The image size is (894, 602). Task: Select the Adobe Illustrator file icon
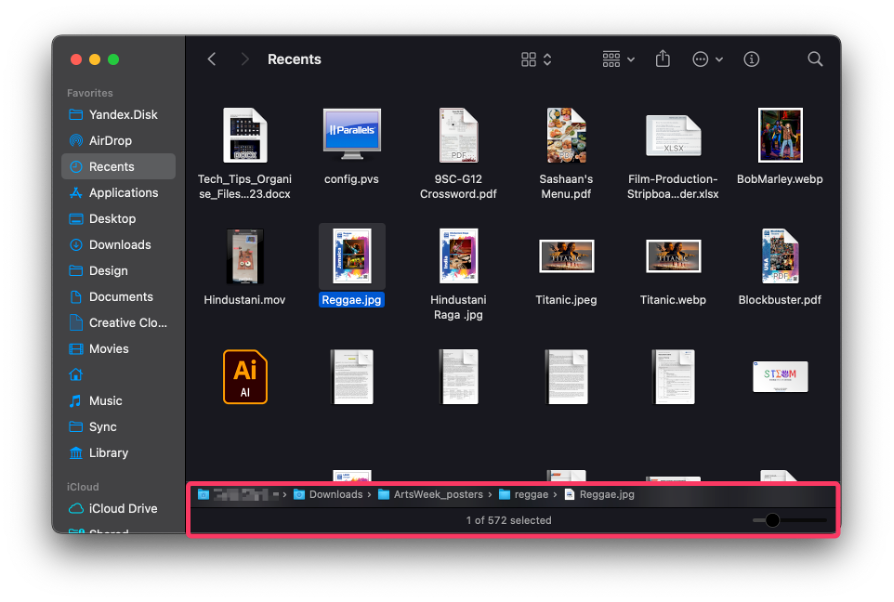[x=245, y=376]
